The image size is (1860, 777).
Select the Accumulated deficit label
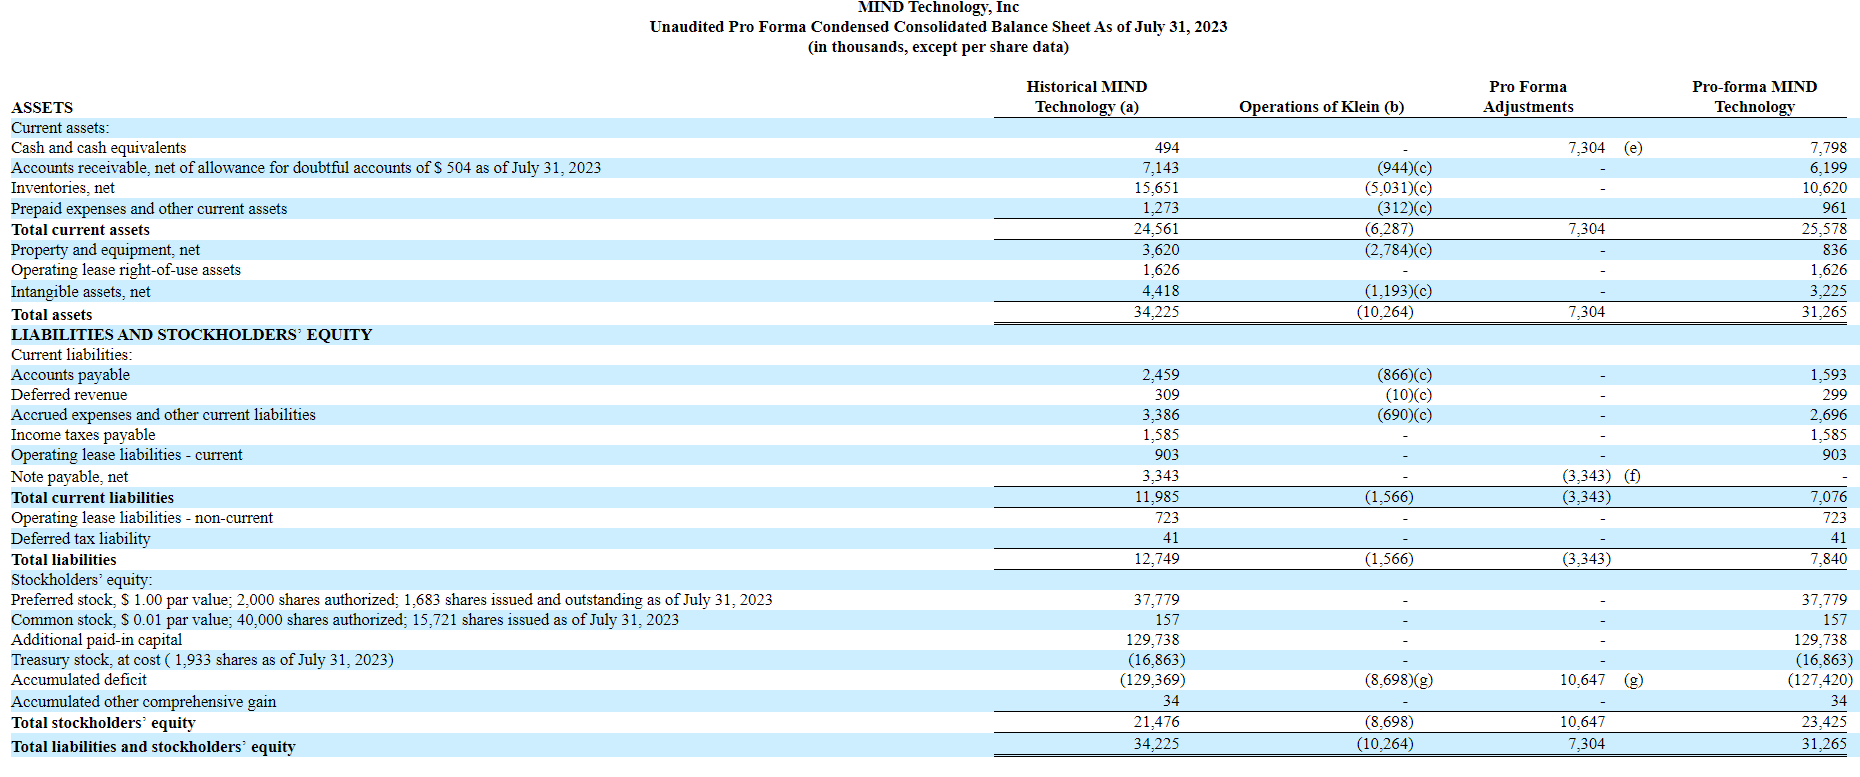click(79, 680)
